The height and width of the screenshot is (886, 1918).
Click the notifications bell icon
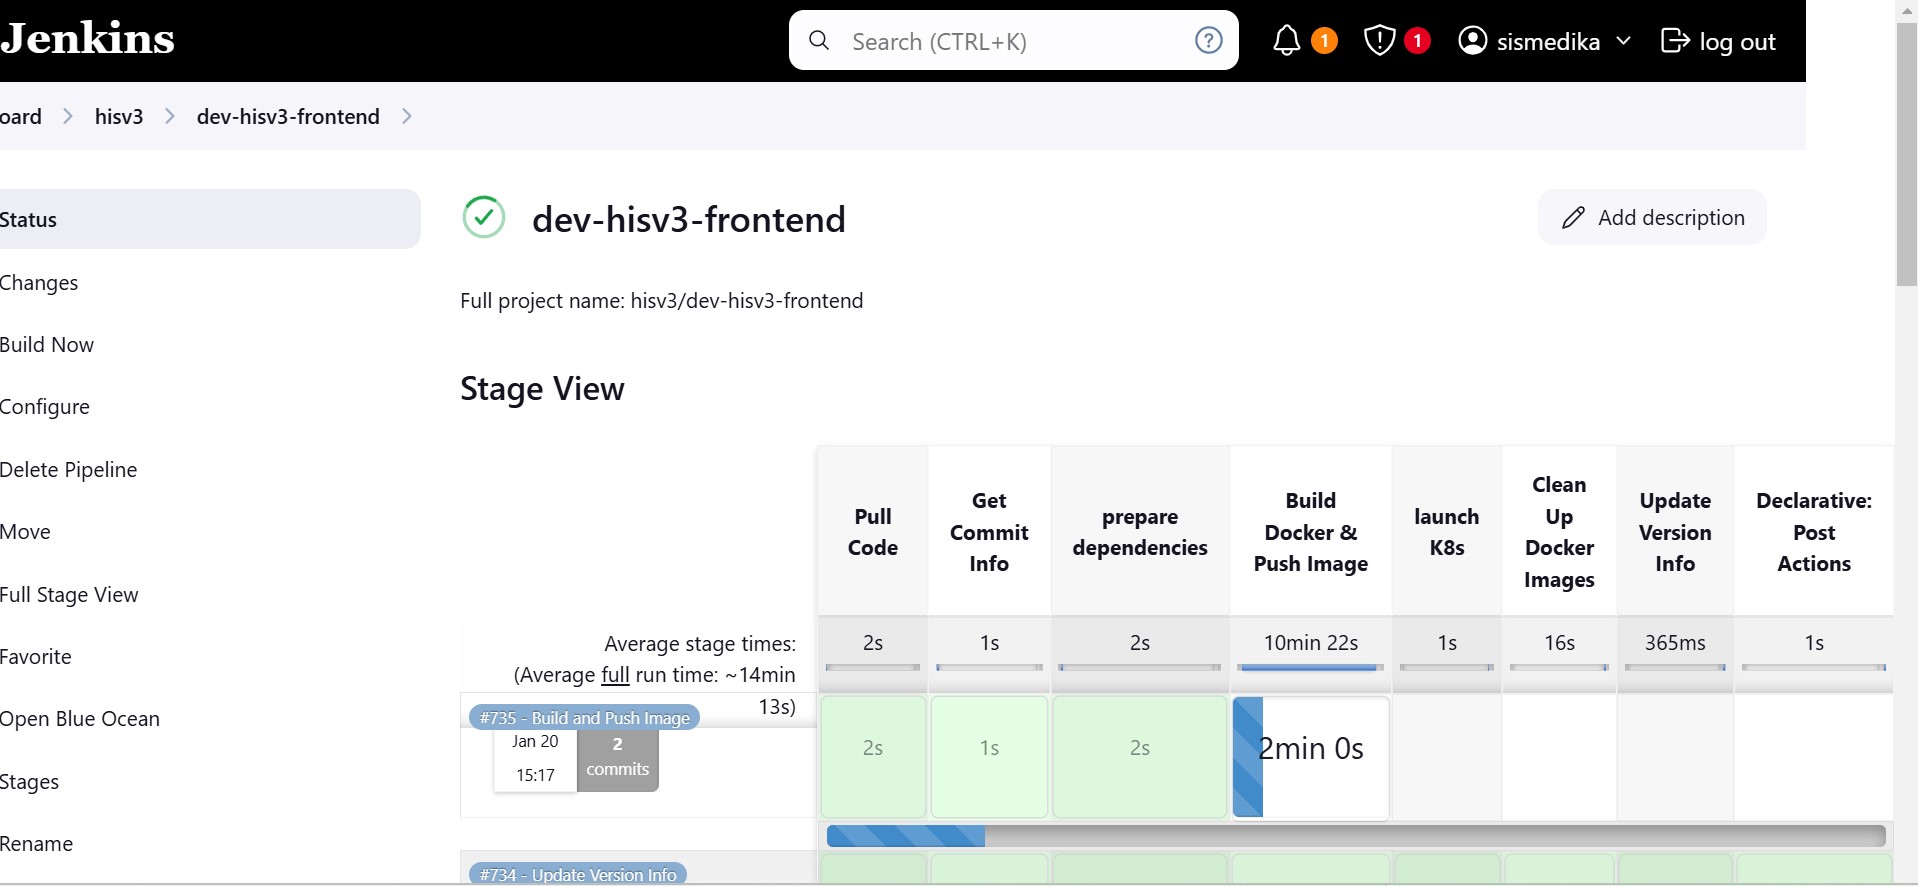point(1286,41)
